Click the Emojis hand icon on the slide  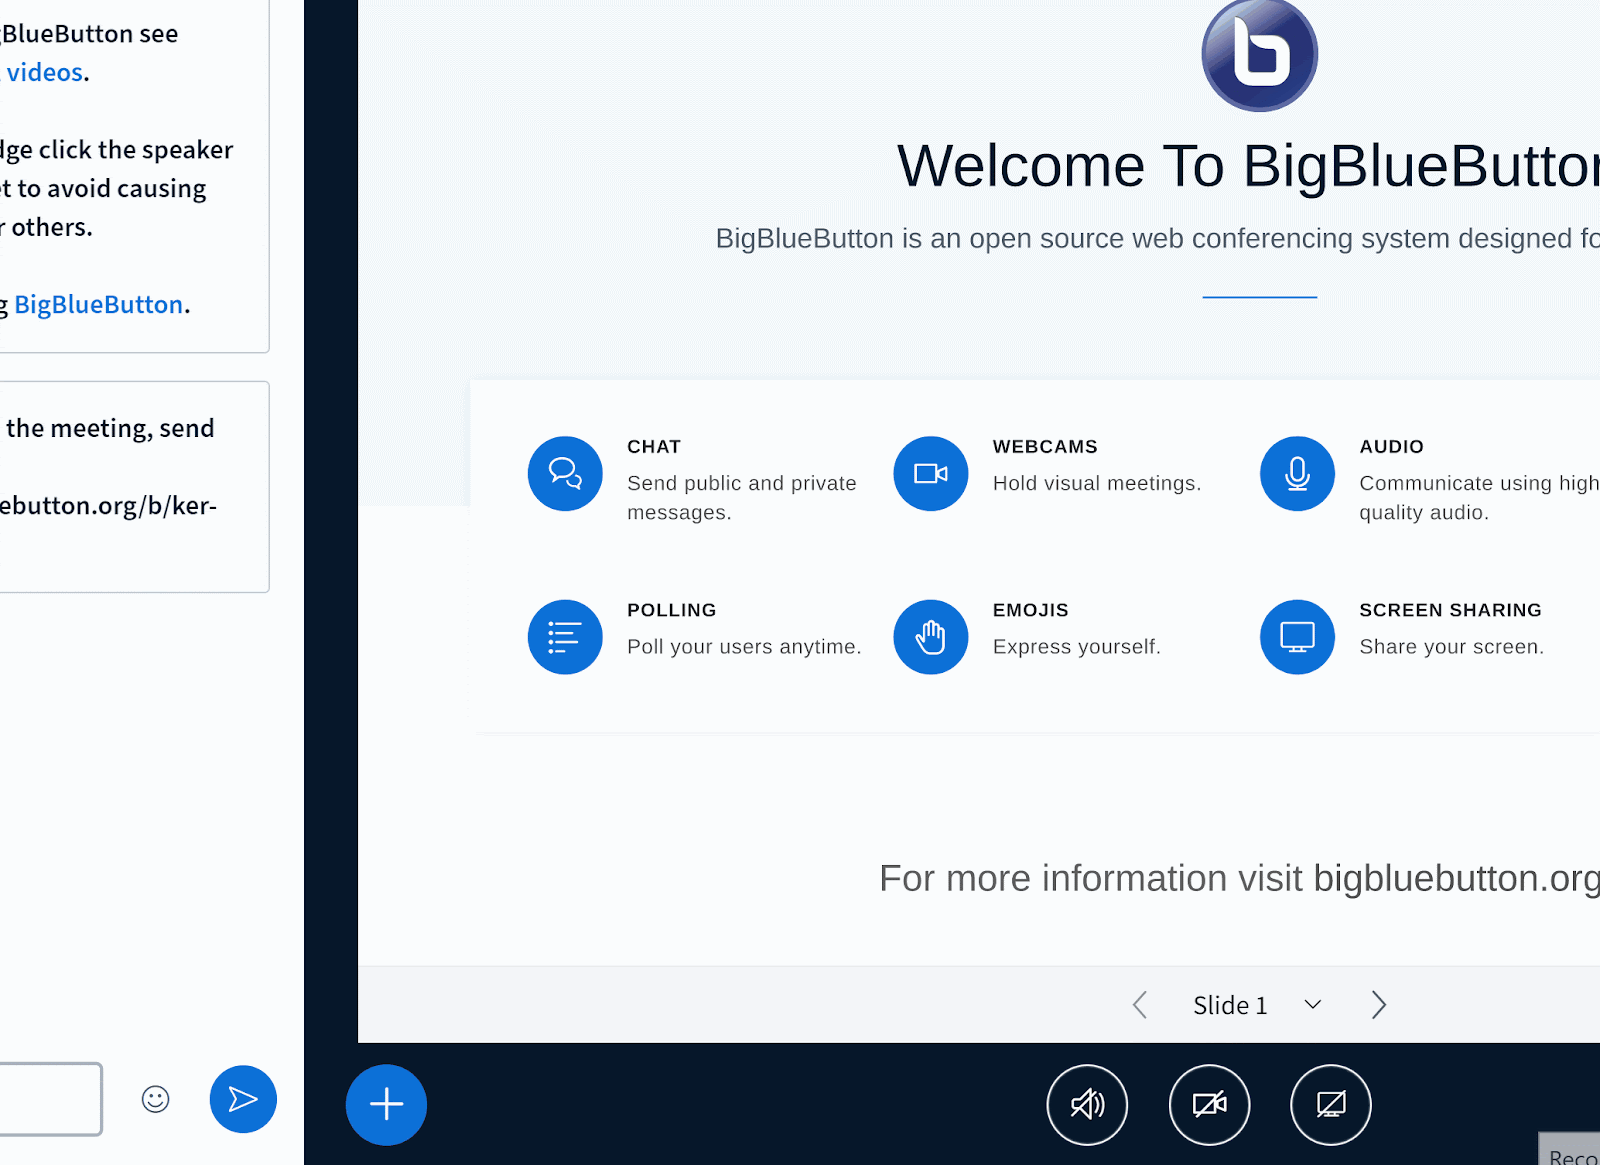click(930, 636)
